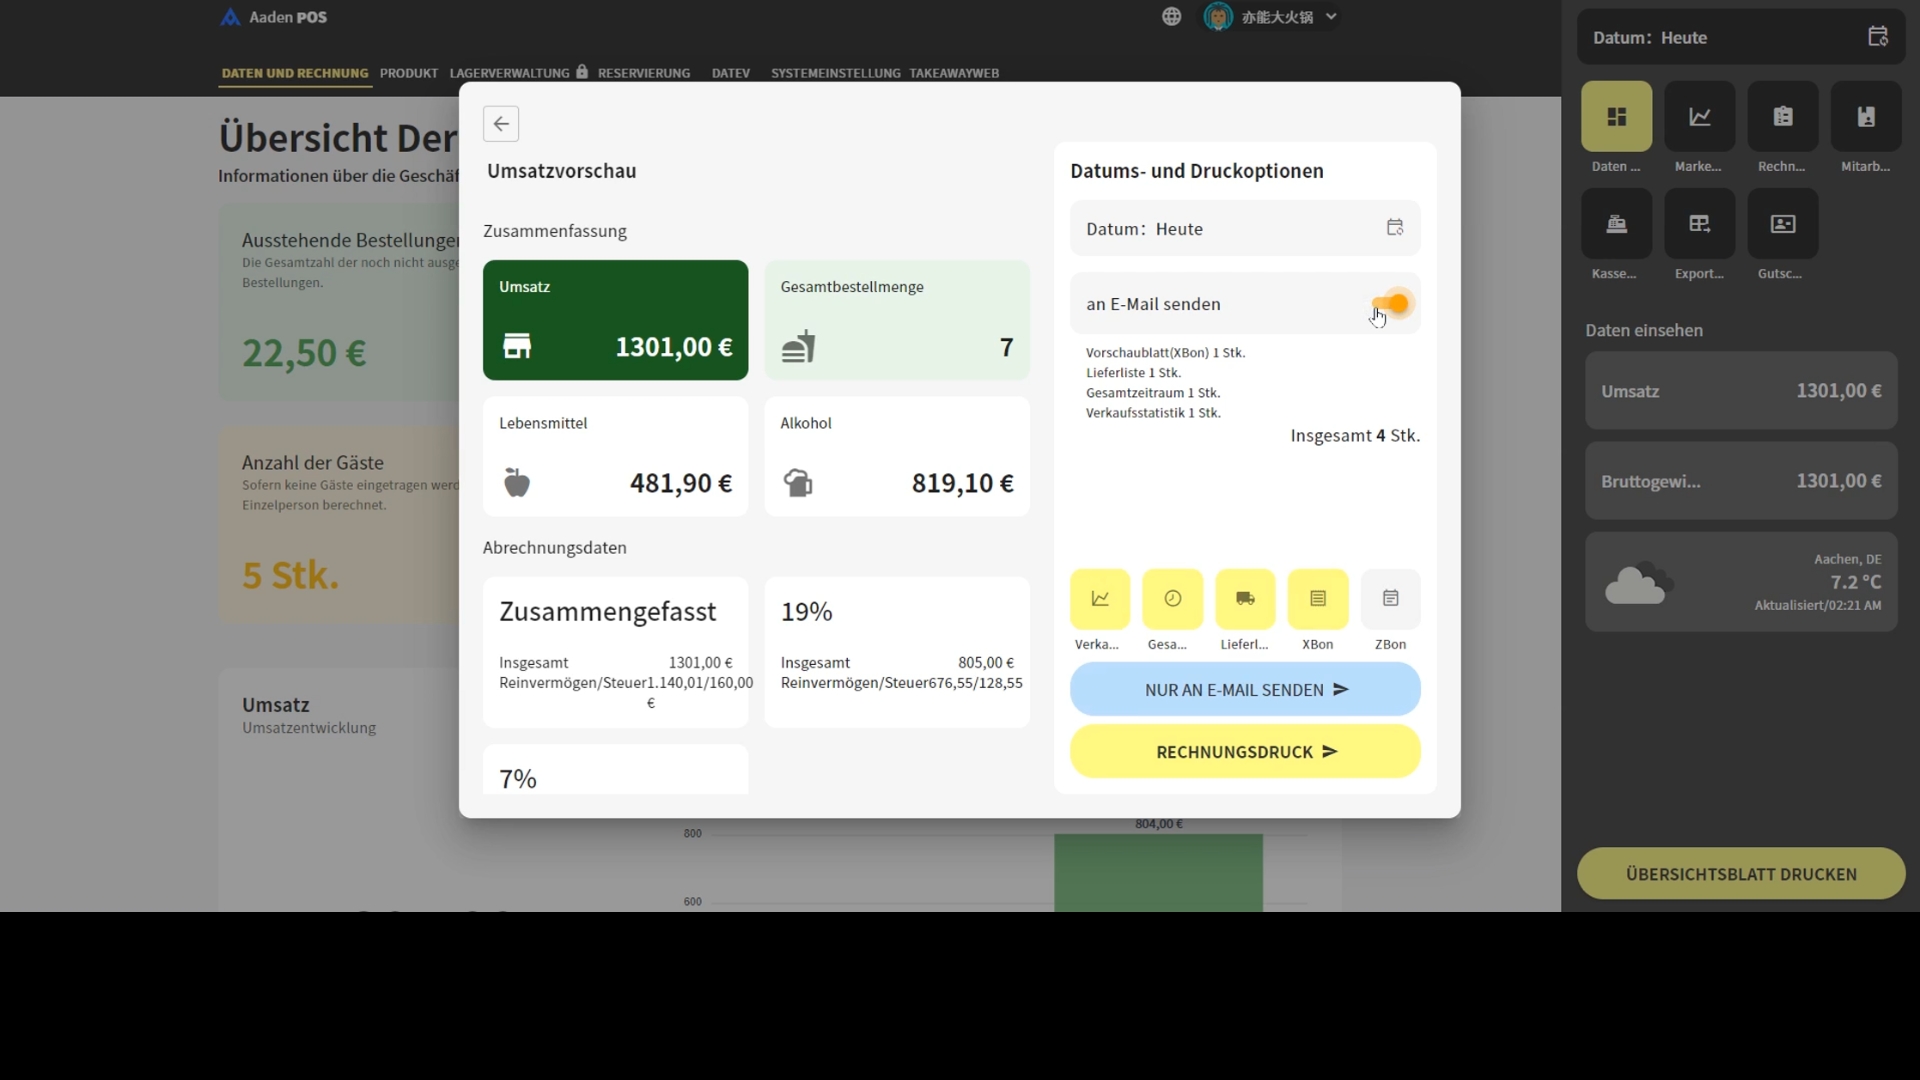The height and width of the screenshot is (1080, 1920).
Task: Open sidebar Datum Heute calendar selector
Action: pyautogui.click(x=1877, y=37)
